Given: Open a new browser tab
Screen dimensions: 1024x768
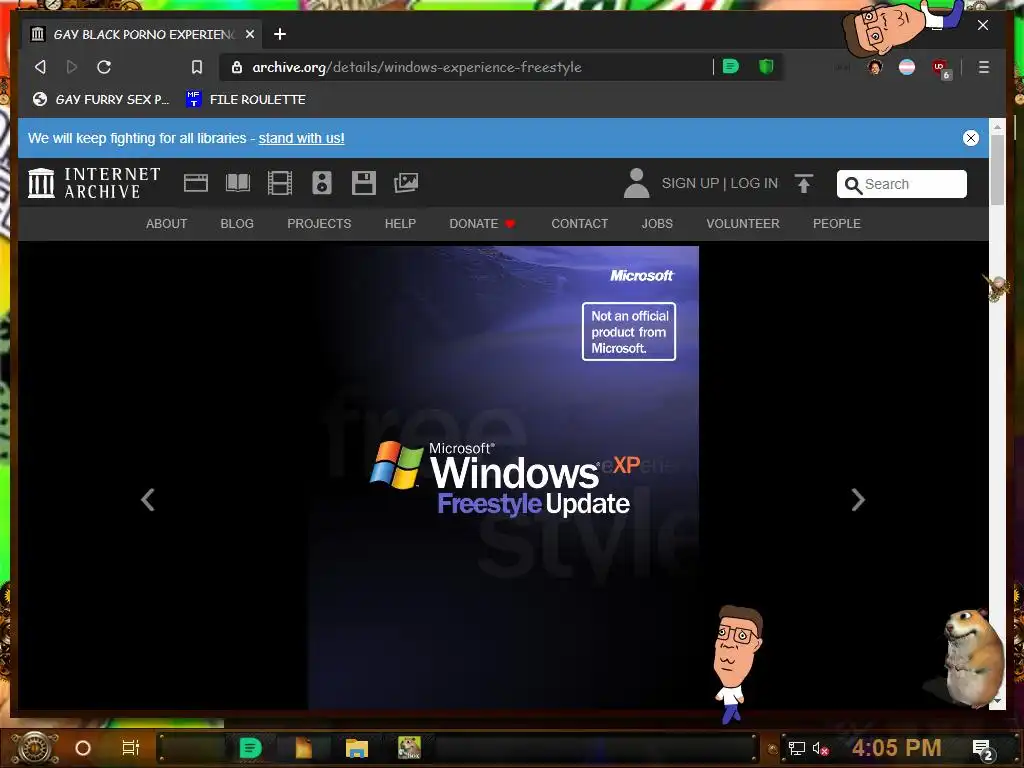Looking at the screenshot, I should point(280,34).
